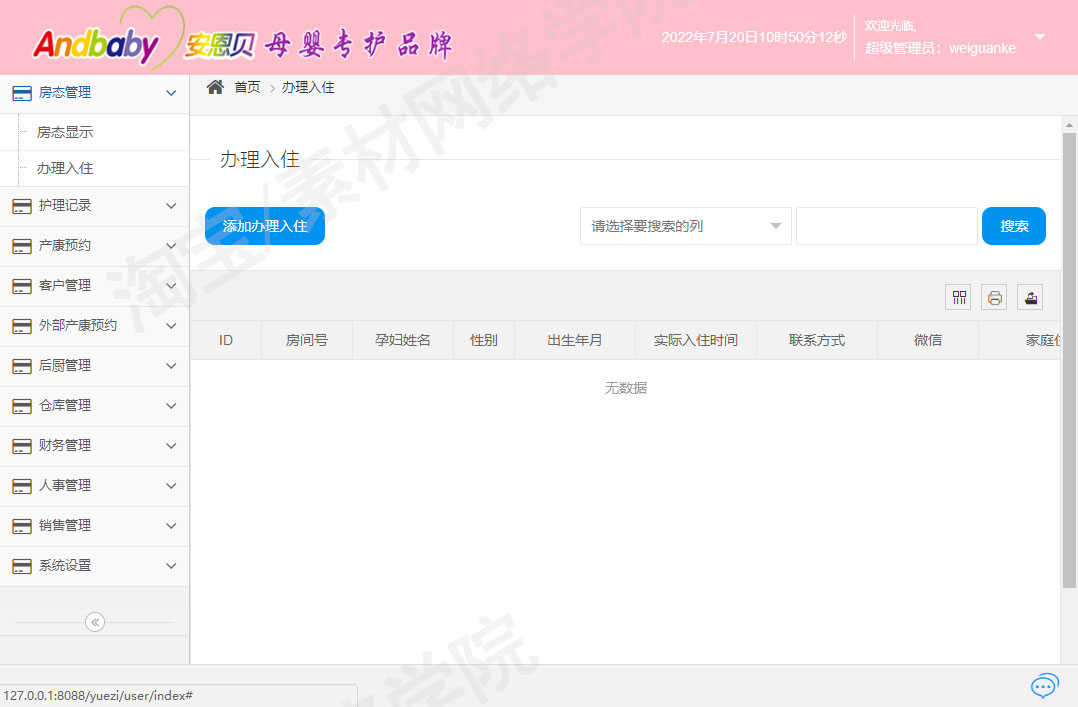Image resolution: width=1078 pixels, height=707 pixels.
Task: Click the 仓库管理 card icon
Action: click(x=22, y=406)
